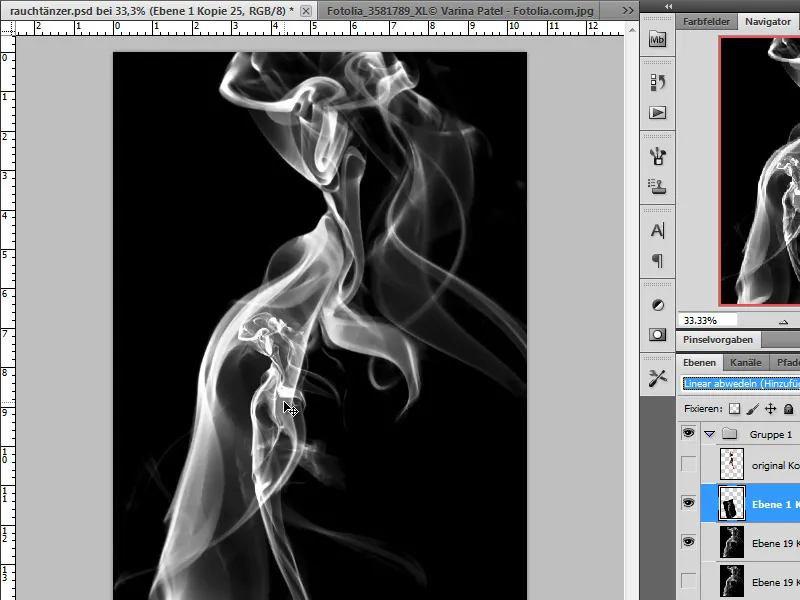The height and width of the screenshot is (600, 800).
Task: Open the Actions panel play icon
Action: 657,112
